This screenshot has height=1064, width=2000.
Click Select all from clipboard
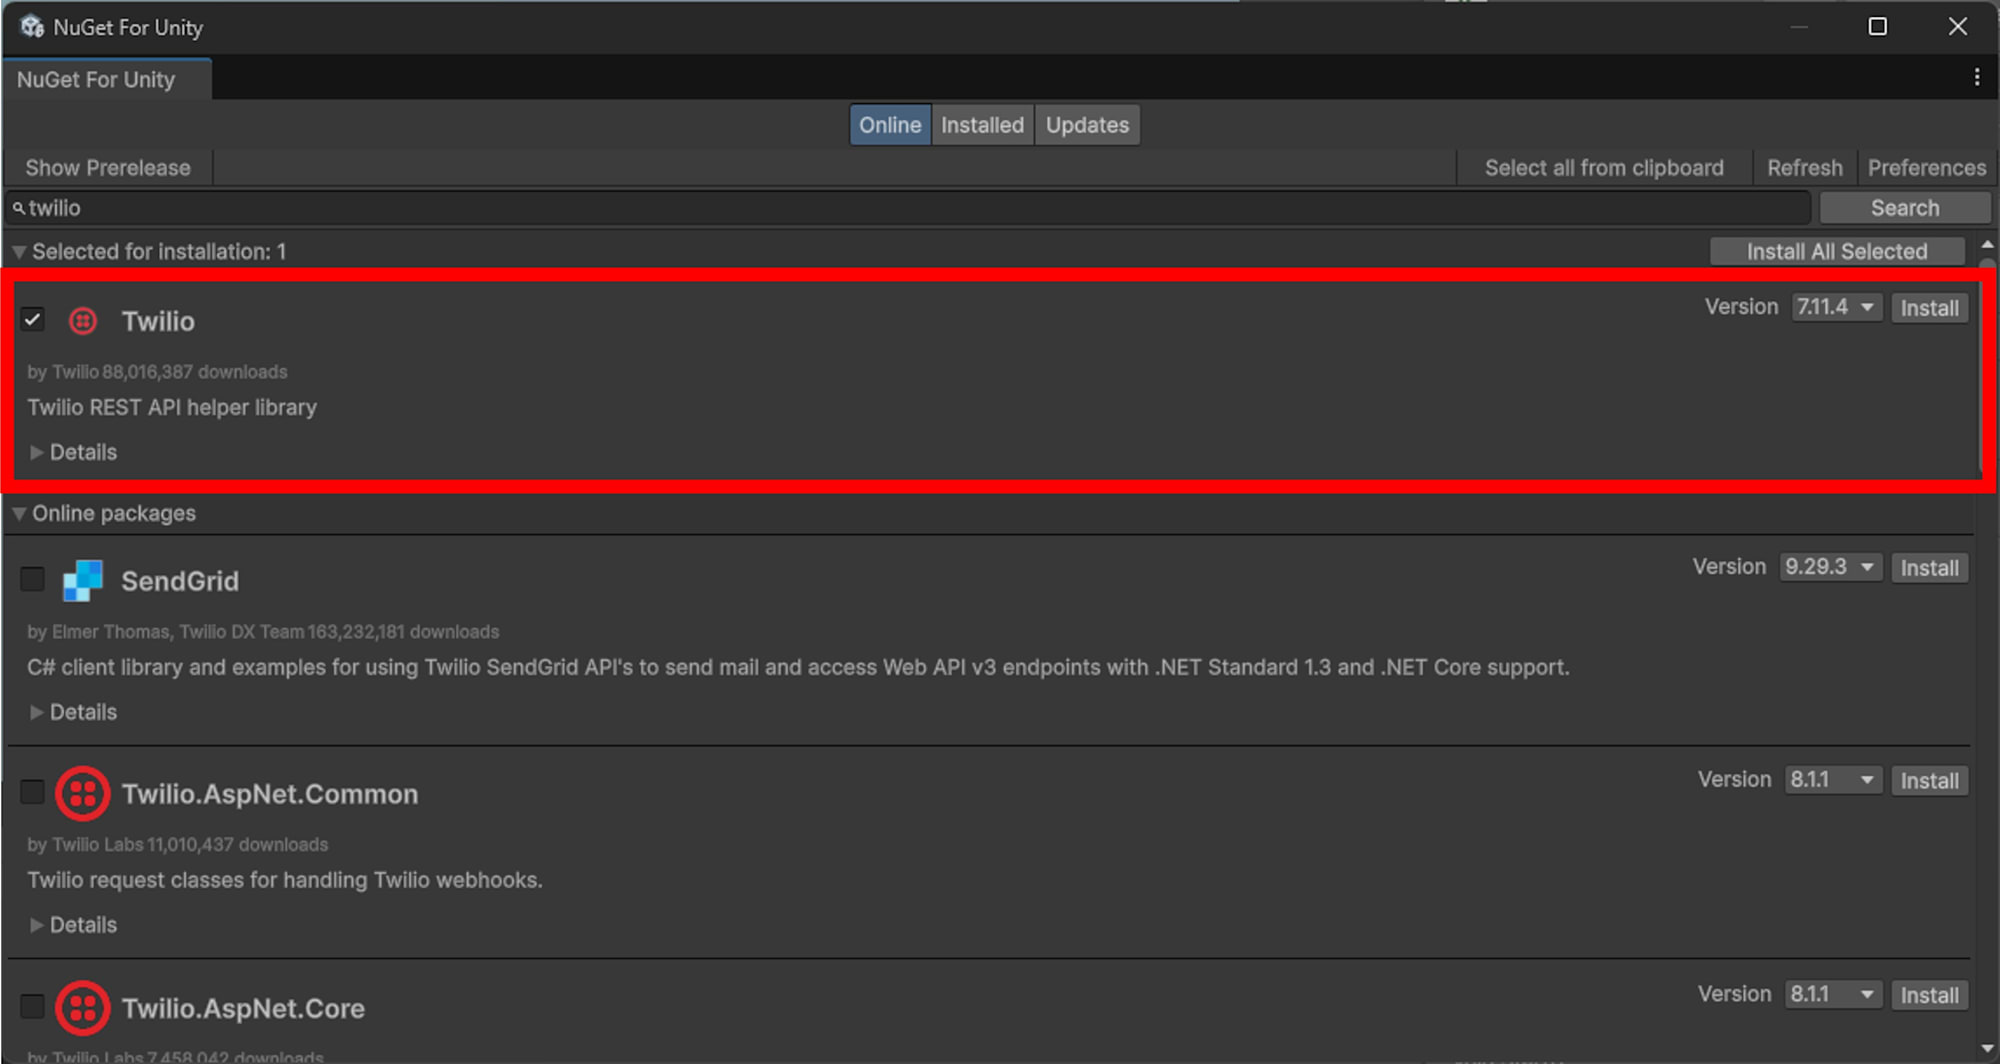[1604, 168]
